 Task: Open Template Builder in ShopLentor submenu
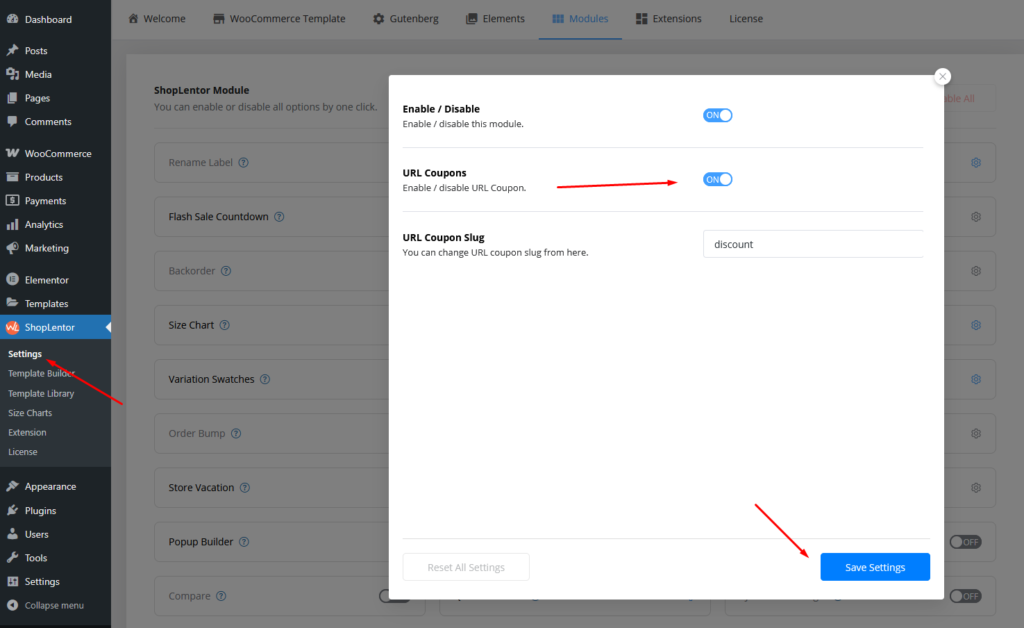click(41, 373)
